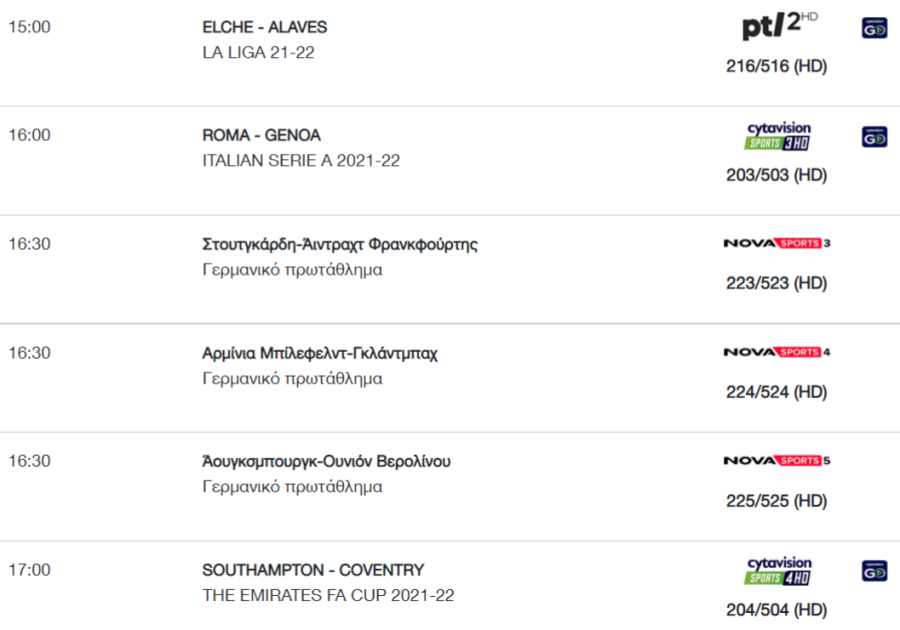Select the Στουτγκάρδη-Άιντραχτ Φρανκφούρτης match
The image size is (900, 630).
[340, 244]
